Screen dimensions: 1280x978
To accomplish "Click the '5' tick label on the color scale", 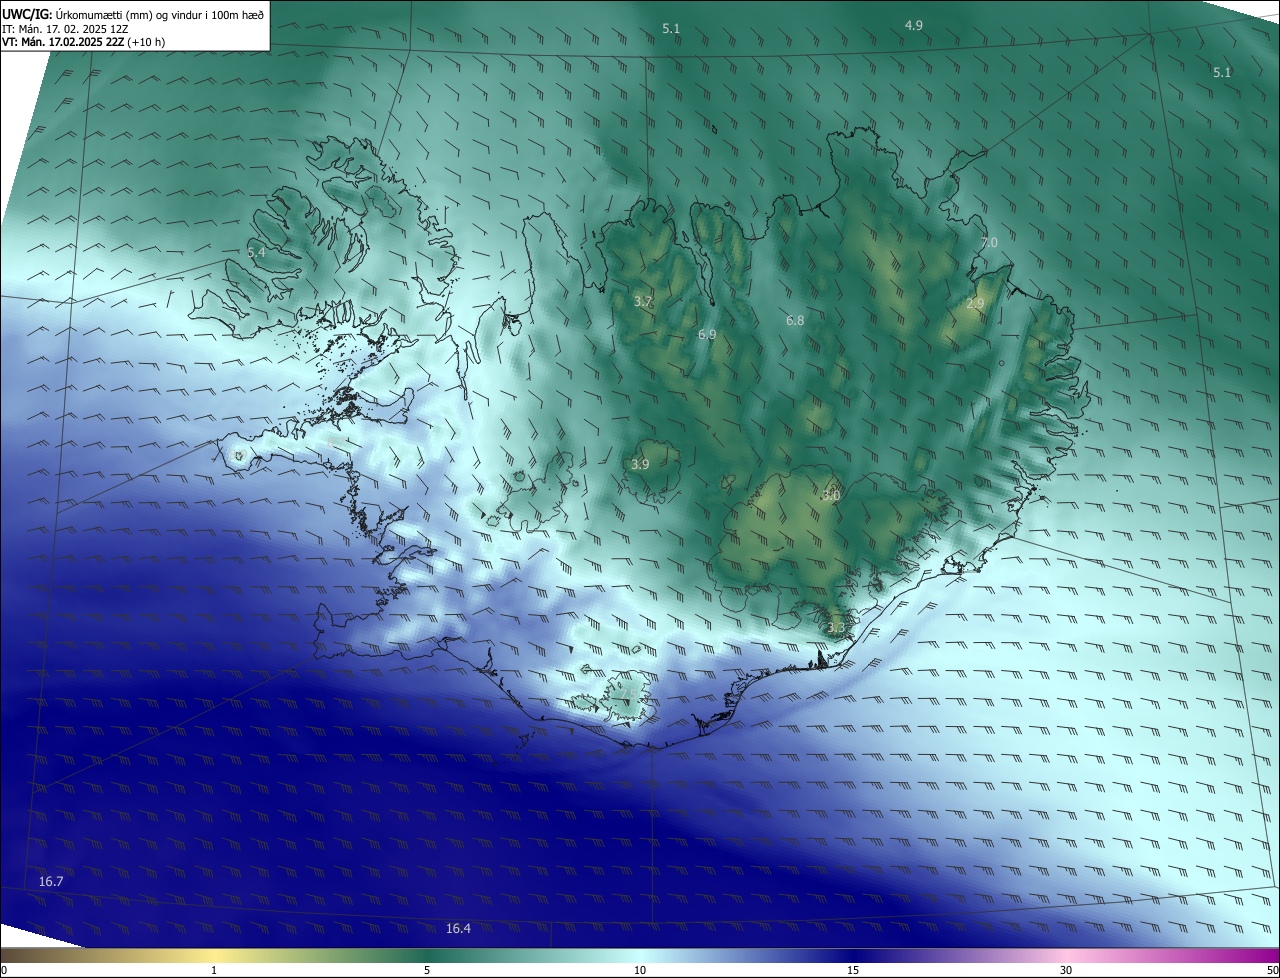I will 427,970.
